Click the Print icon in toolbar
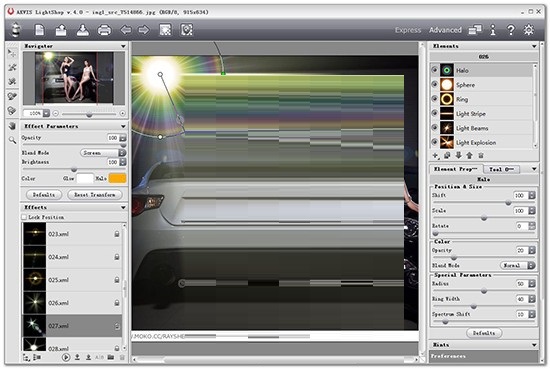 [x=104, y=30]
